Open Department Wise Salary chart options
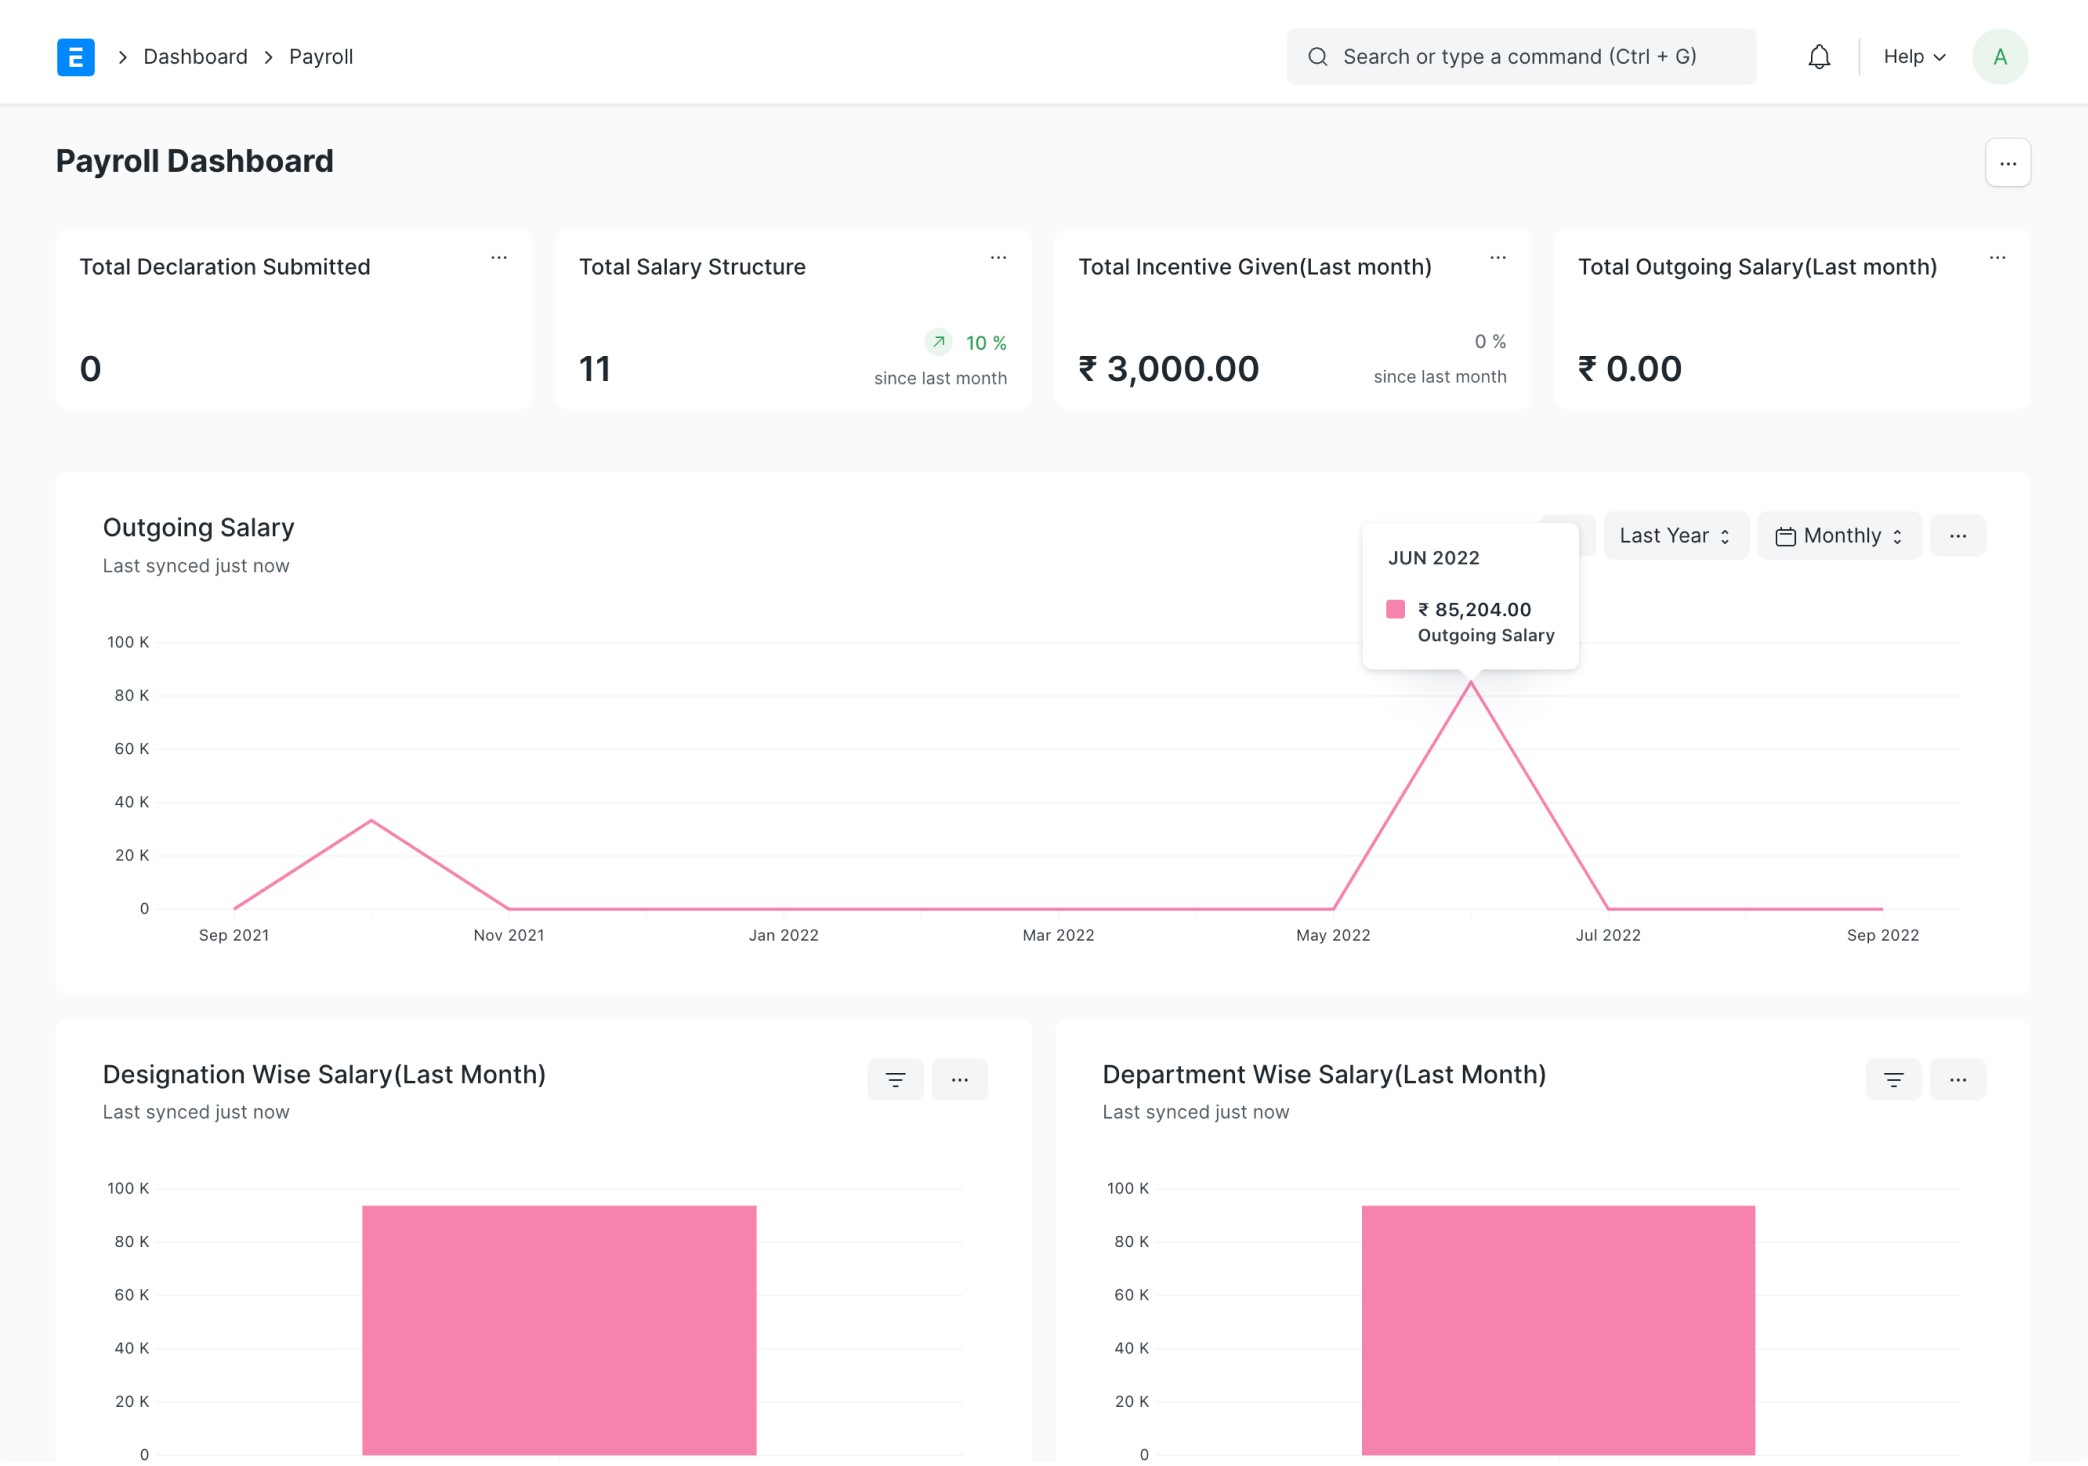 pos(1957,1079)
